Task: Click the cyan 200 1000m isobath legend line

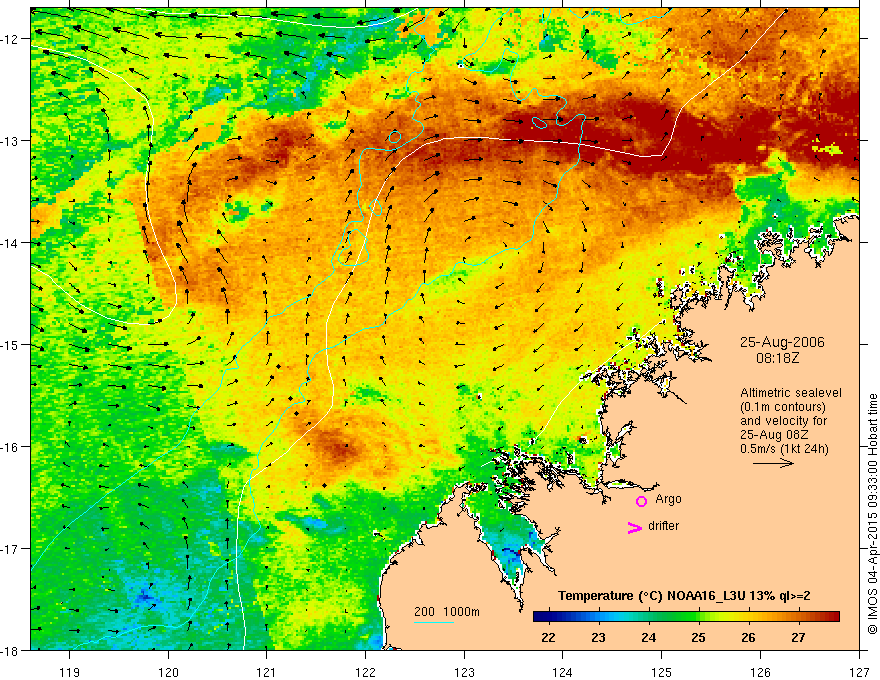Action: (x=434, y=622)
